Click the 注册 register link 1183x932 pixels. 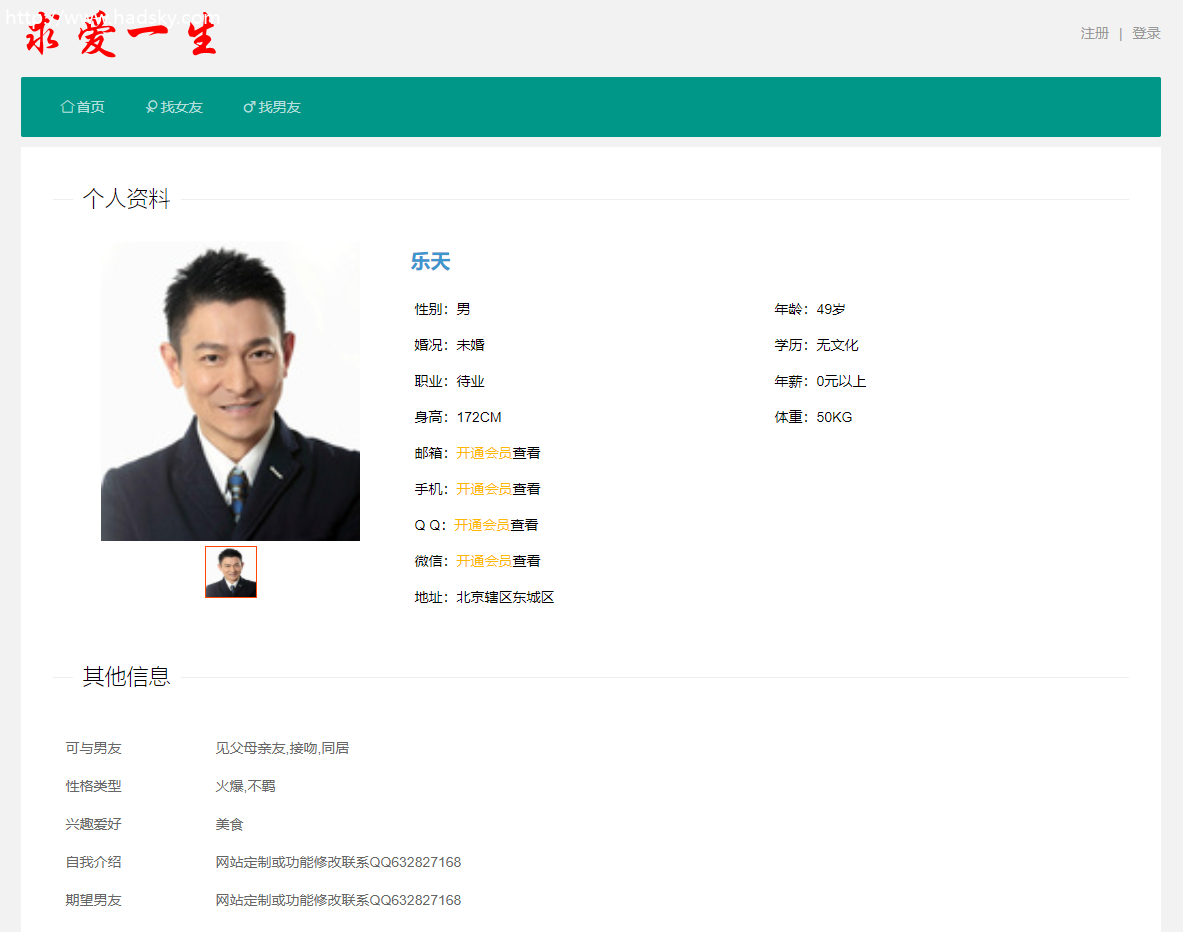pyautogui.click(x=1094, y=33)
